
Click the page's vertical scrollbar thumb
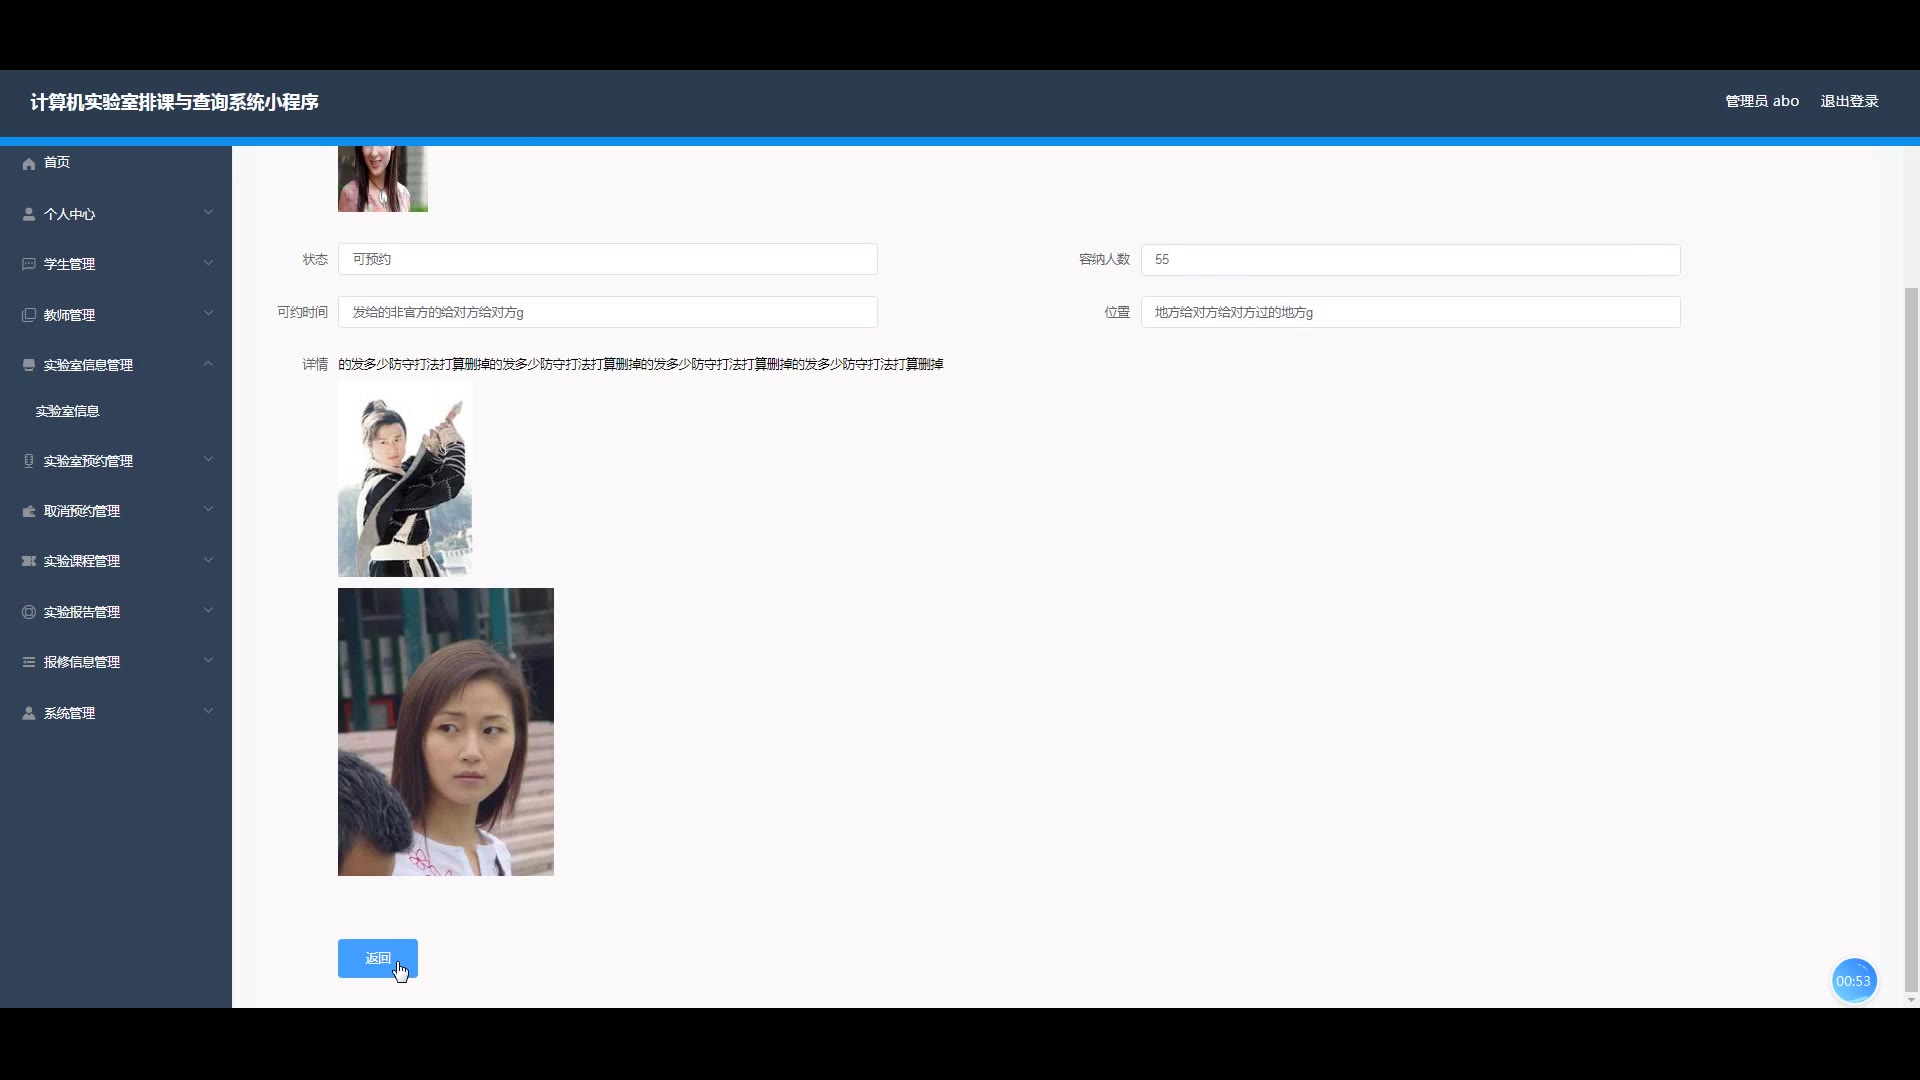coord(1911,639)
